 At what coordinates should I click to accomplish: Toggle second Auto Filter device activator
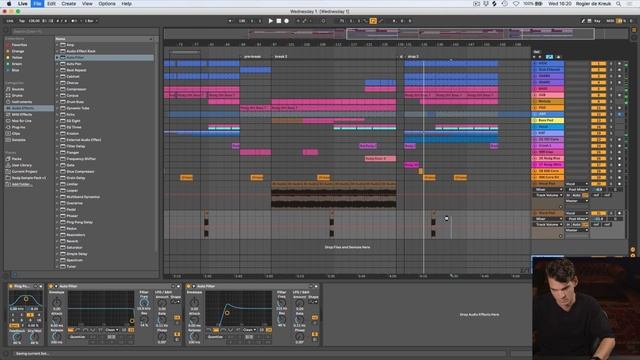coord(189,287)
